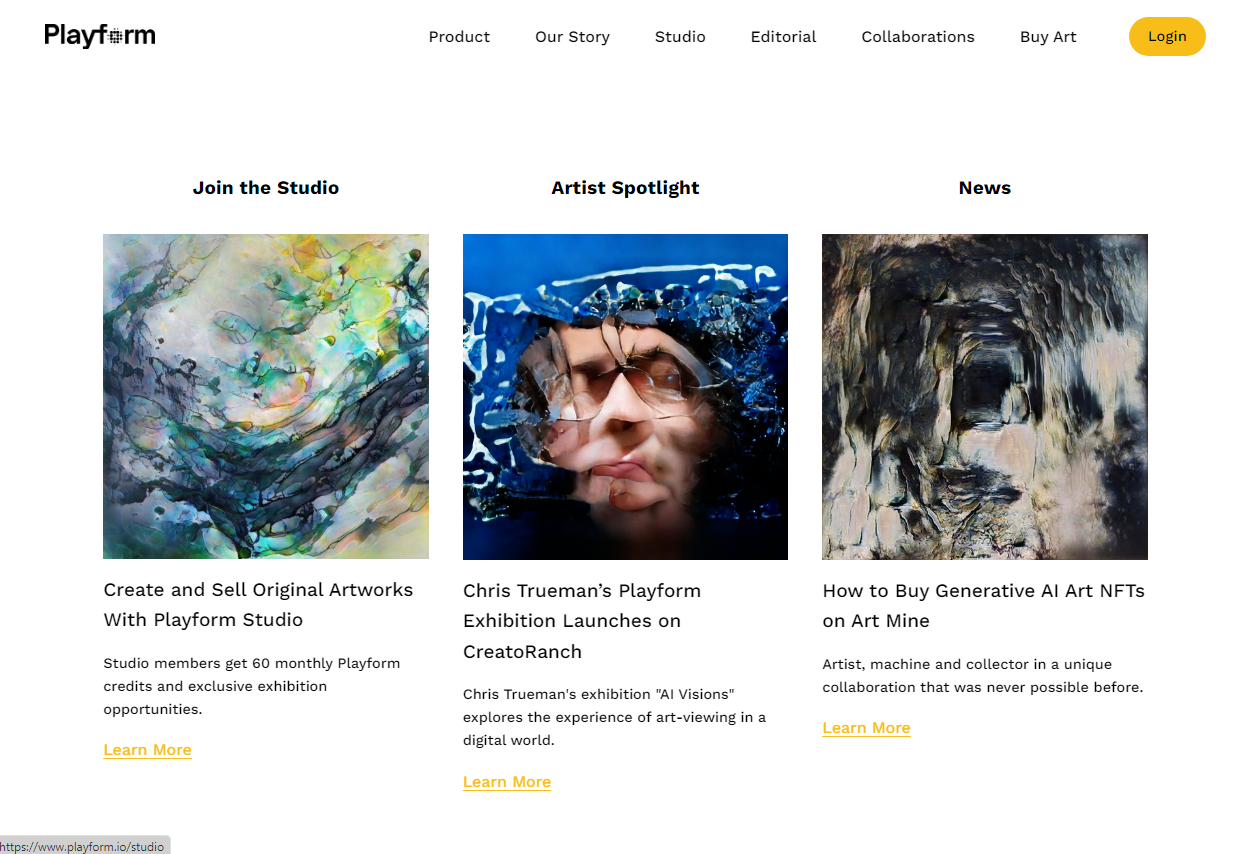Screen dimensions: 1255x854
Task: Open the dark cave artwork thumbnail
Action: (985, 397)
